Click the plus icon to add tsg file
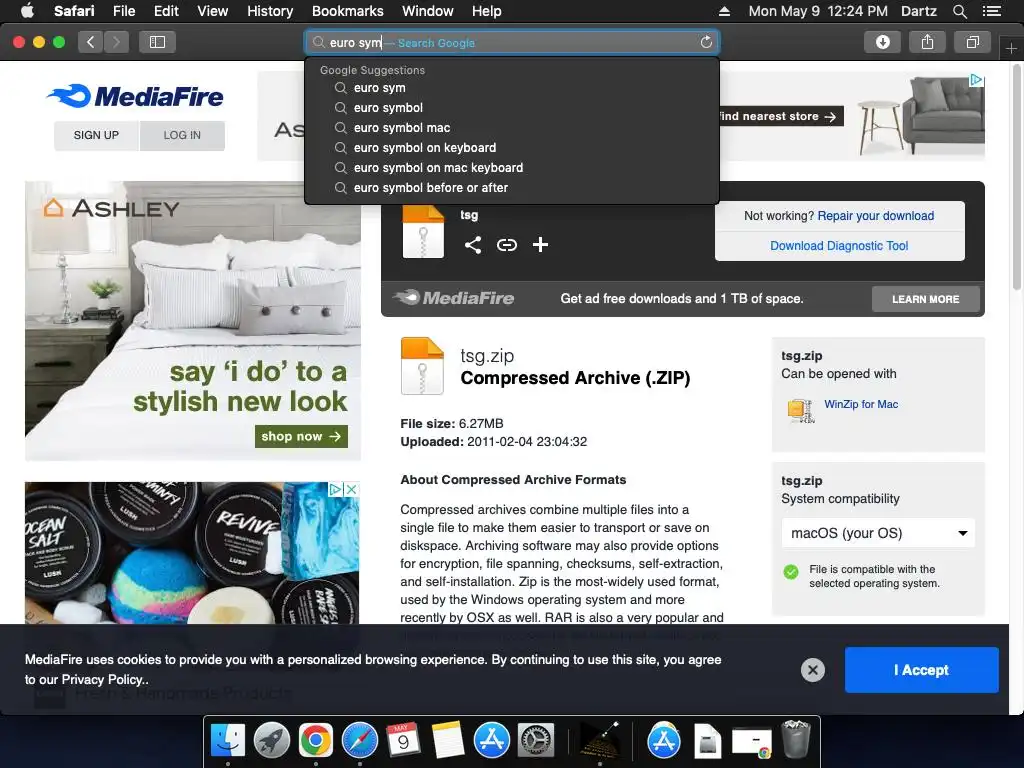 coord(540,245)
